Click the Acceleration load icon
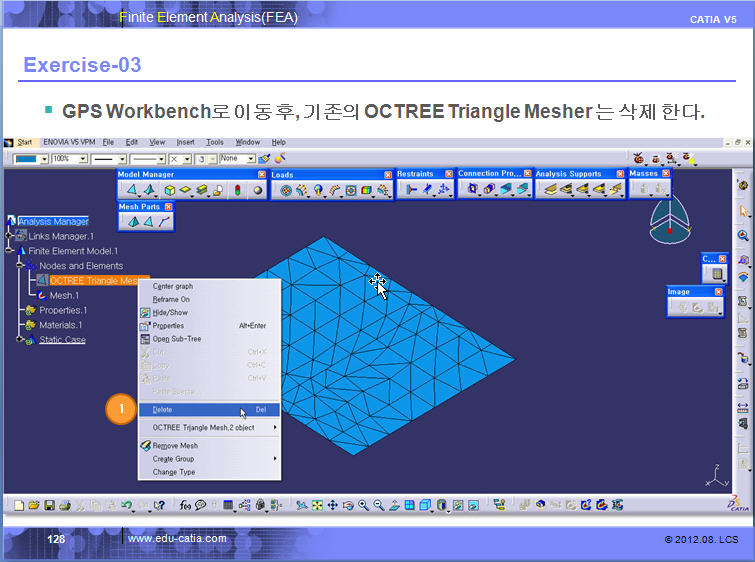Viewport: 755px width, 562px height. click(318, 191)
